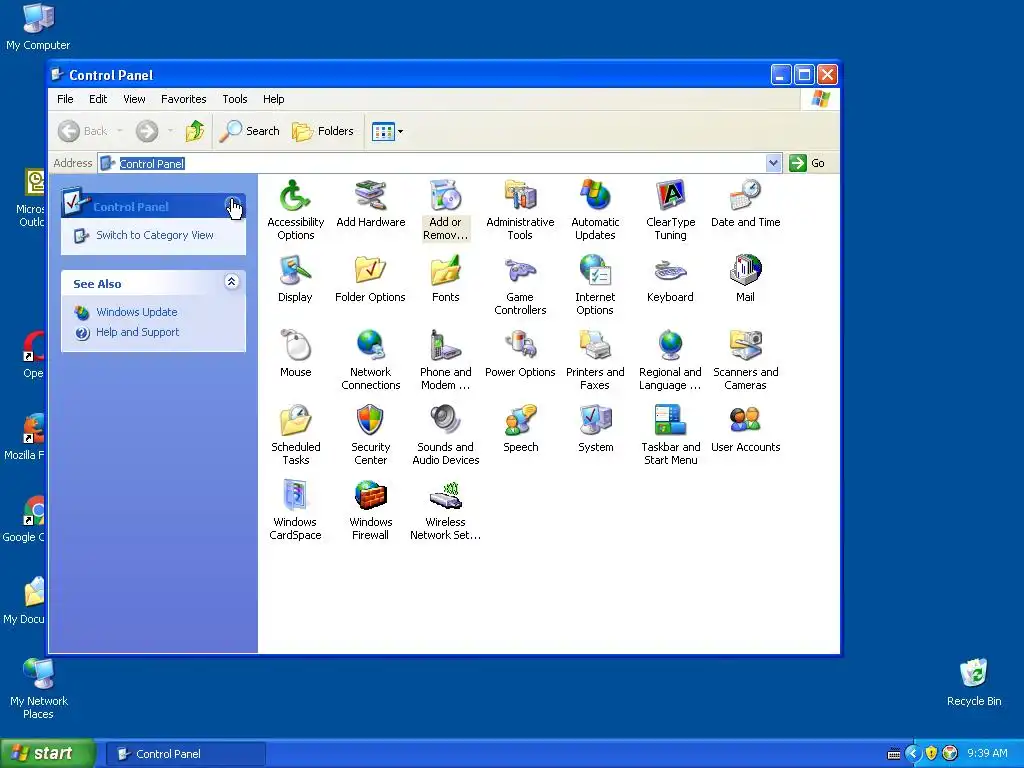
Task: Open the Fonts folder
Action: coord(445,279)
